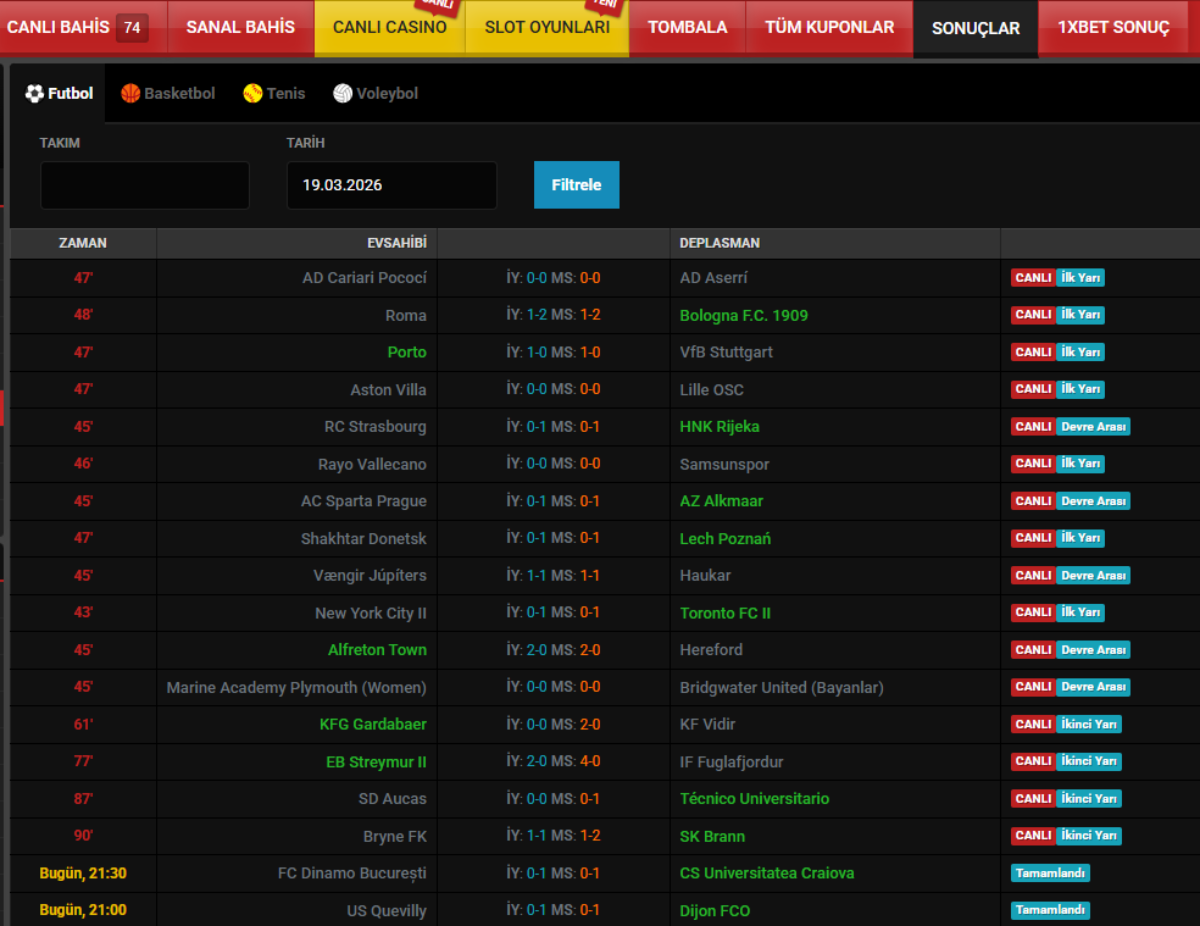Click the volleyball icon next to Voleybol
Viewport: 1200px width, 926px height.
(x=343, y=93)
